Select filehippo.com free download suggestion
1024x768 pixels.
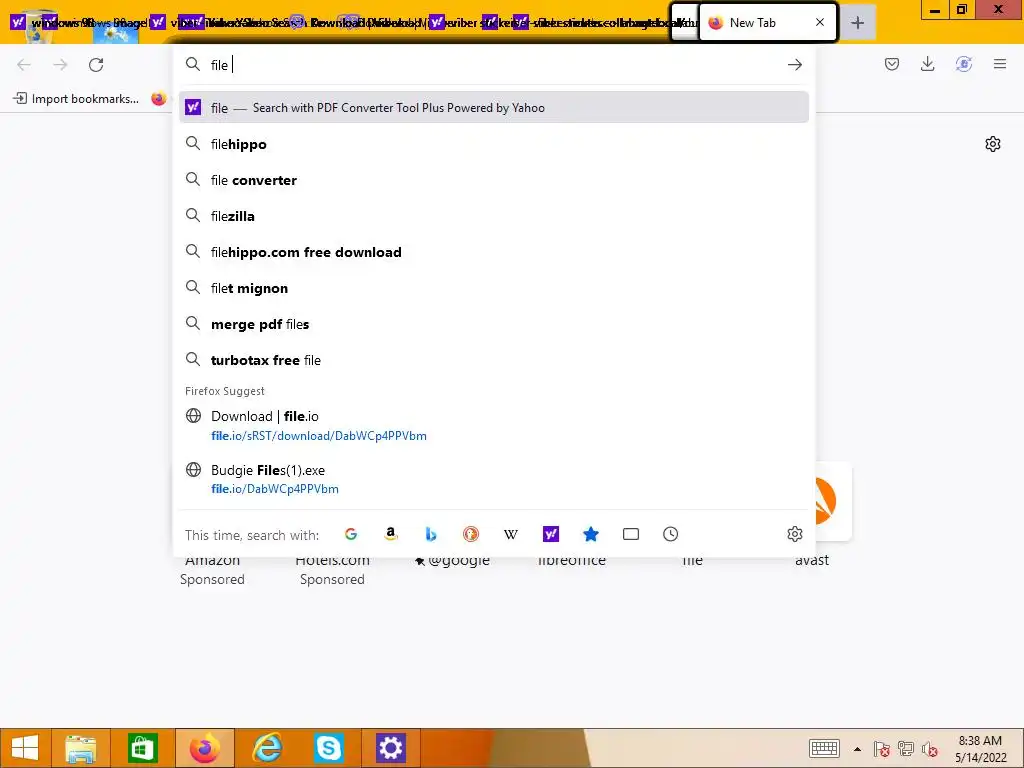tap(494, 252)
